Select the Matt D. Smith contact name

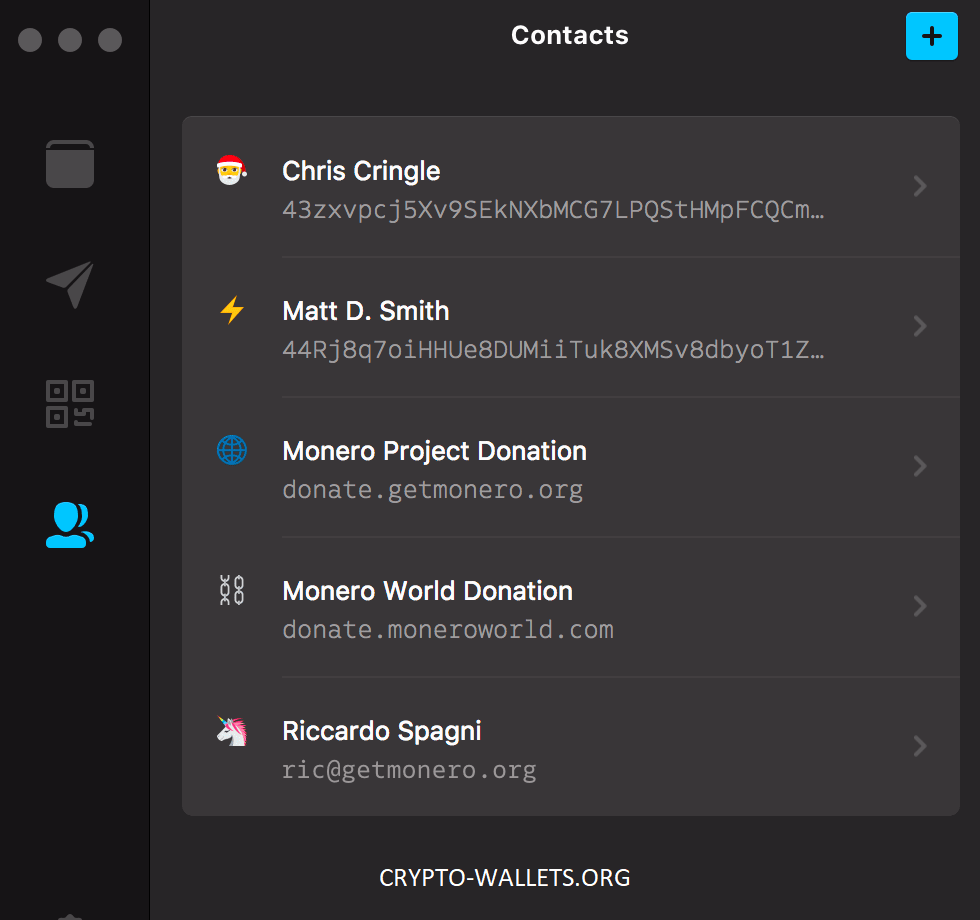366,311
